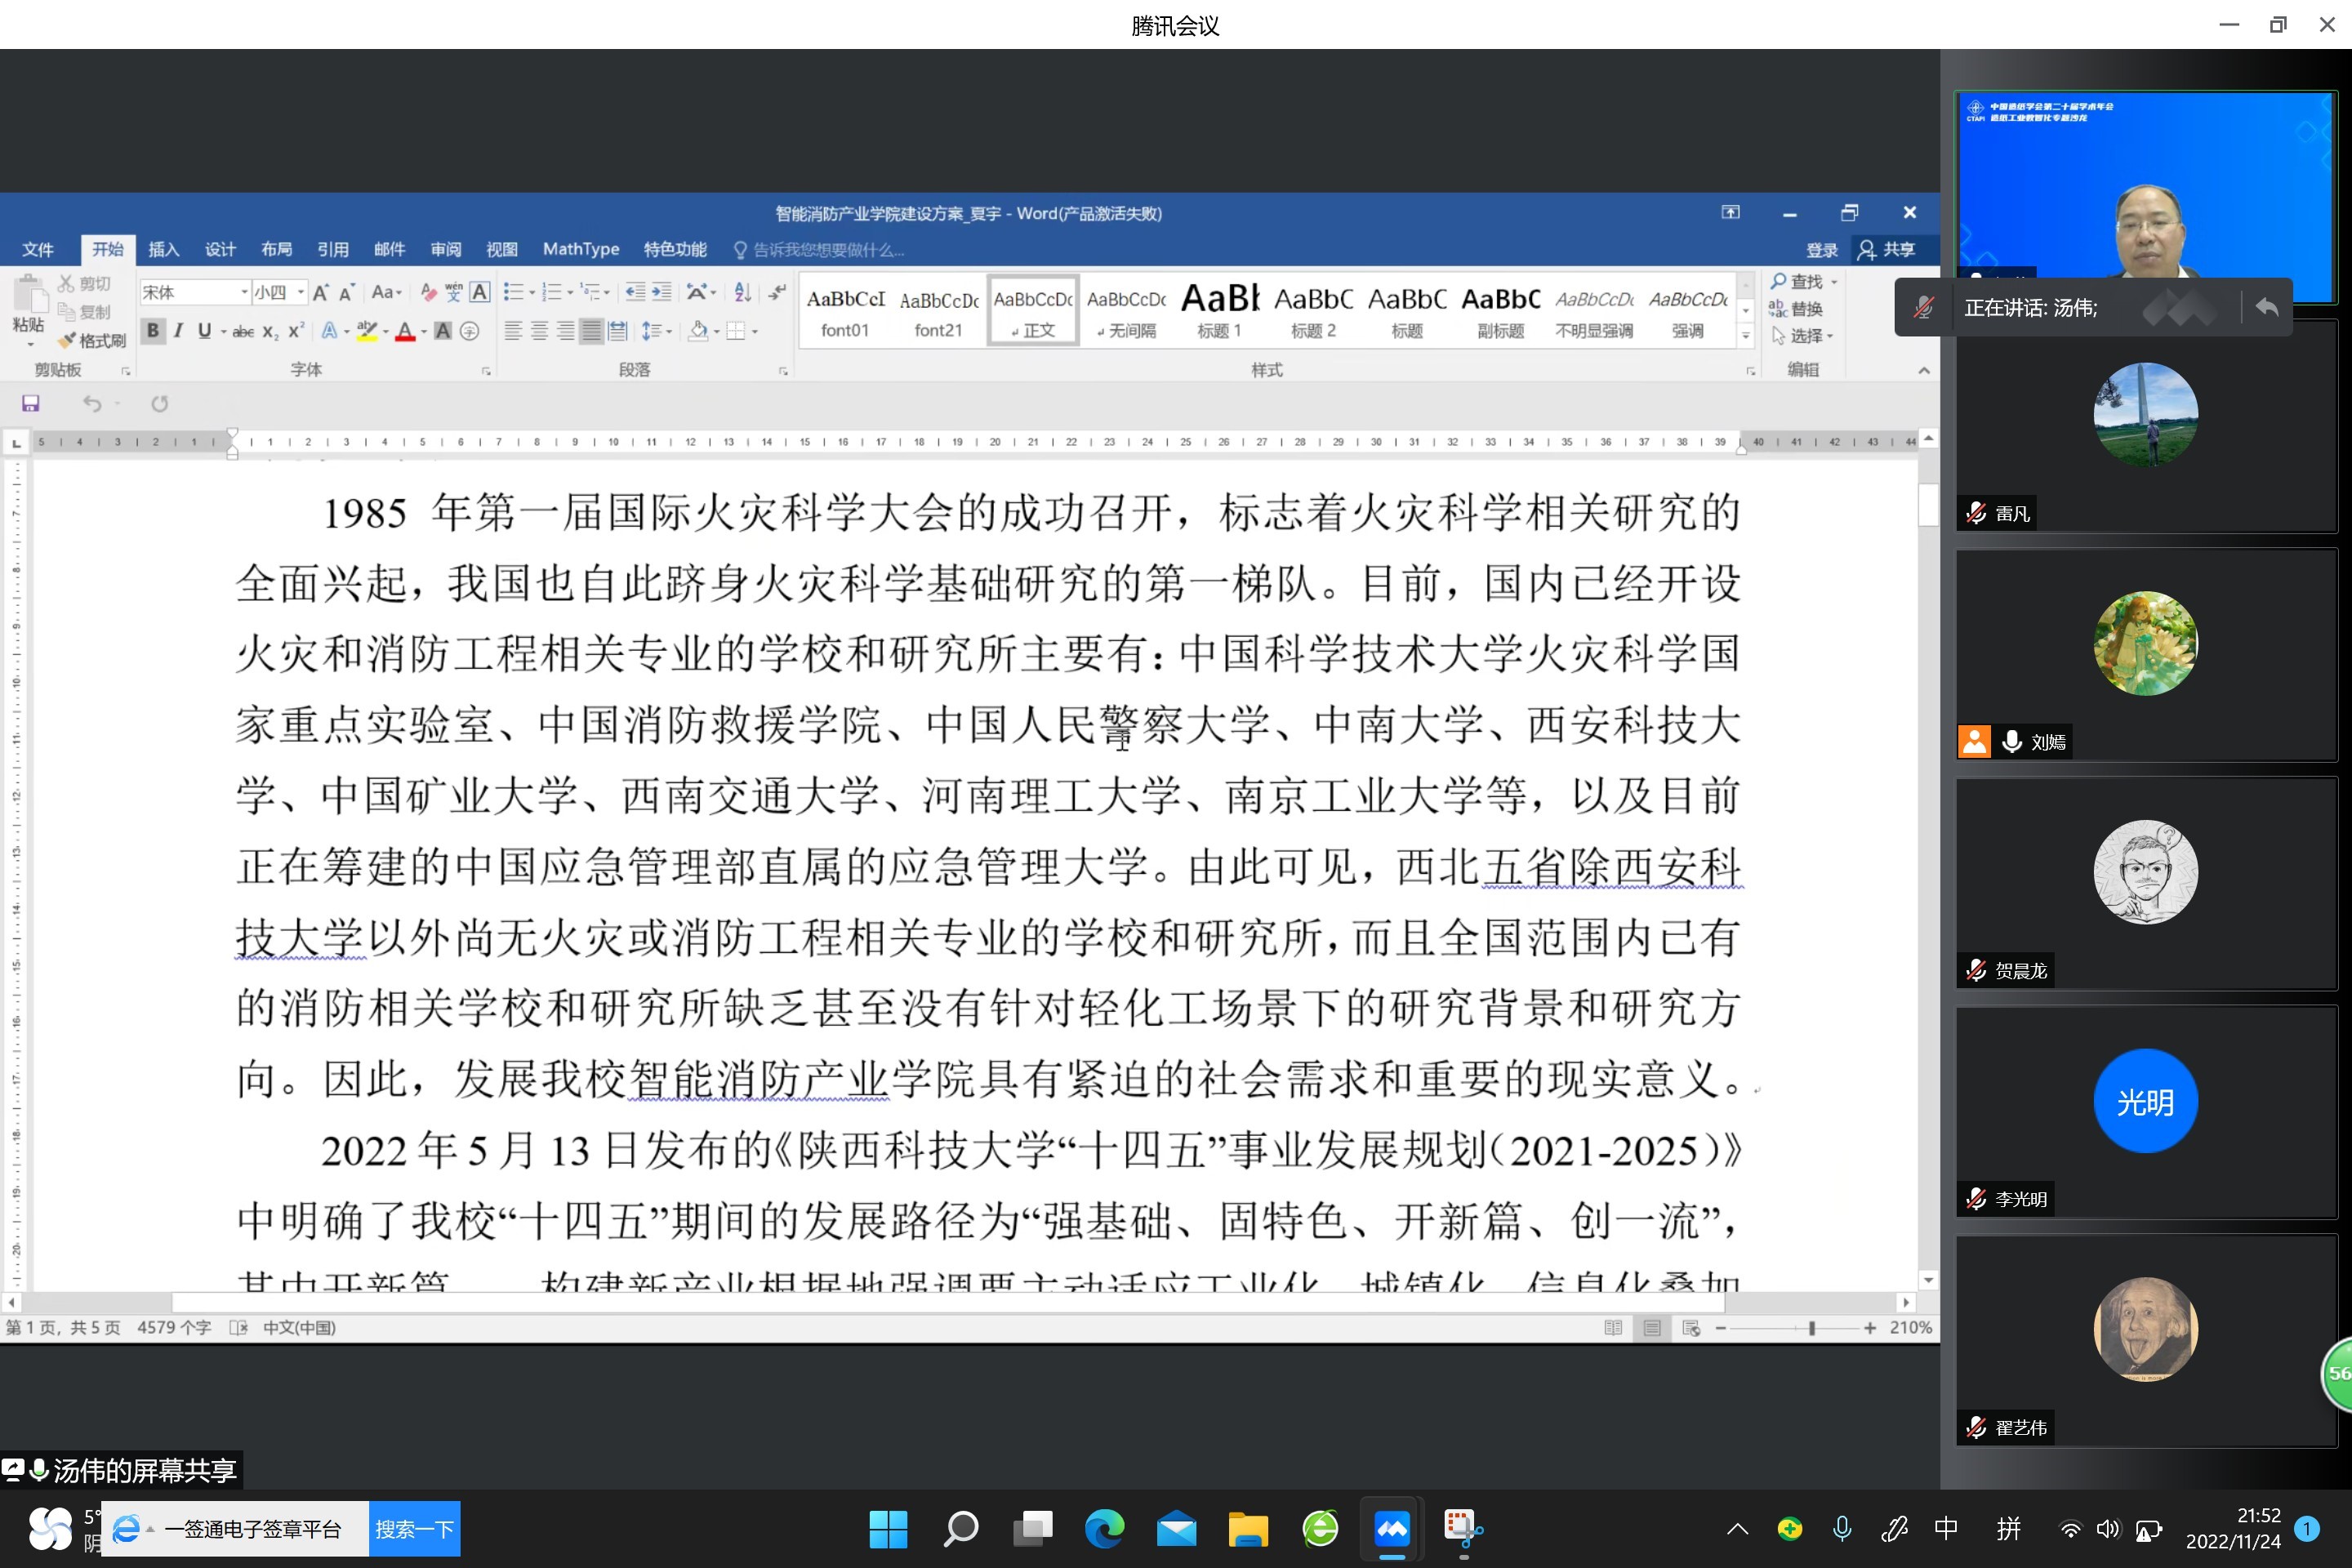
Task: Toggle Bold formatting
Action: [152, 331]
